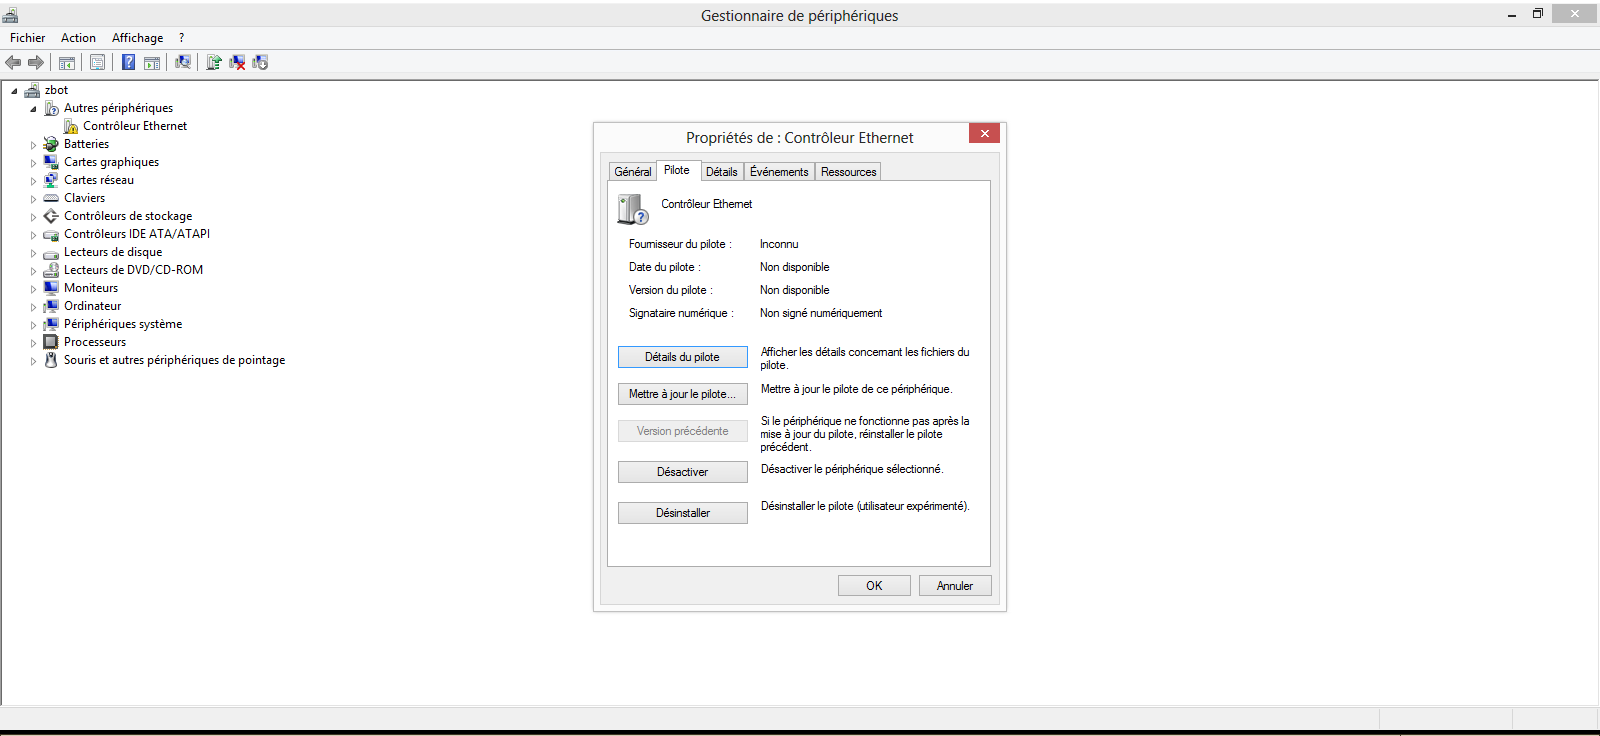This screenshot has height=736, width=1600.
Task: Click 'Non signé numériquement' value
Action: (821, 313)
